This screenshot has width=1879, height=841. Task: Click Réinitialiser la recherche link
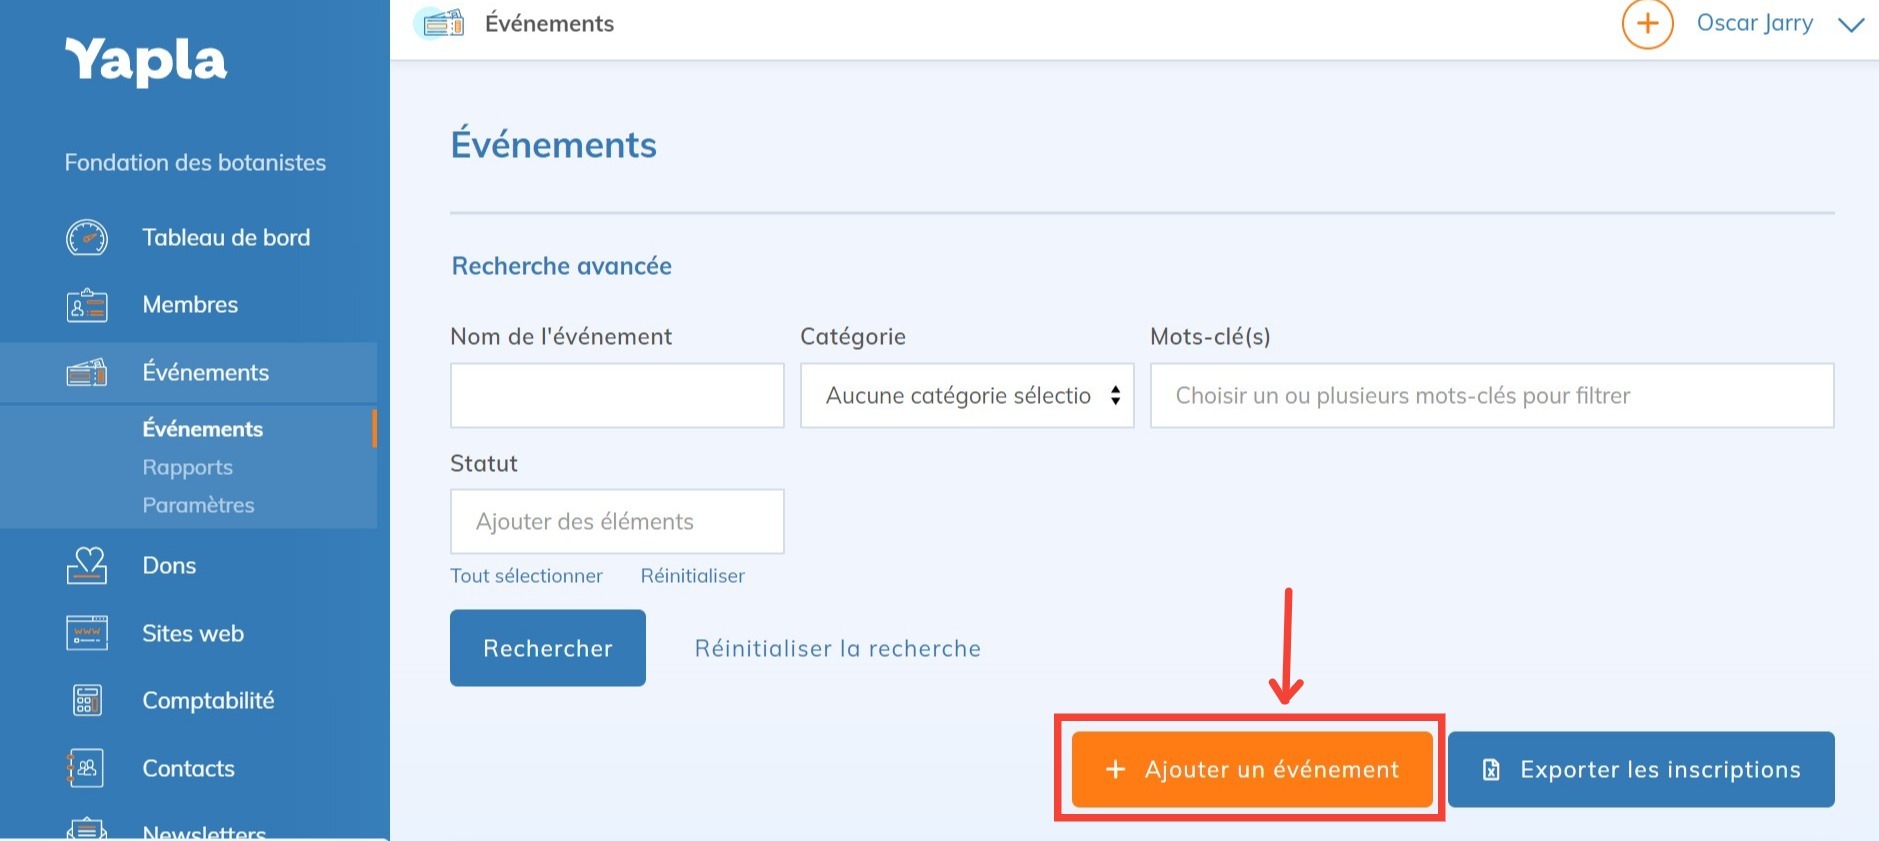coord(837,649)
